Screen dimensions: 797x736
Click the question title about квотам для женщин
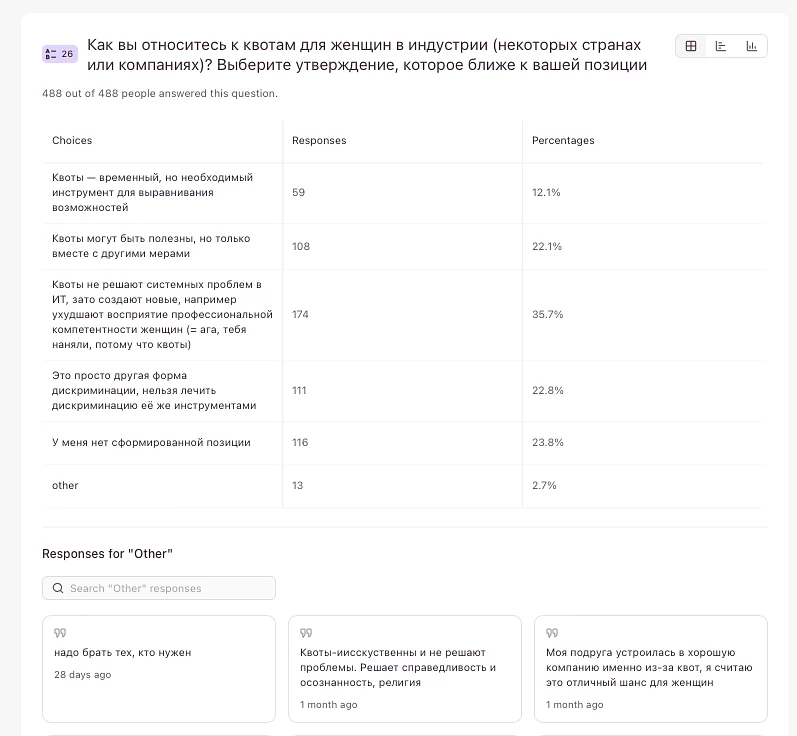(x=366, y=55)
